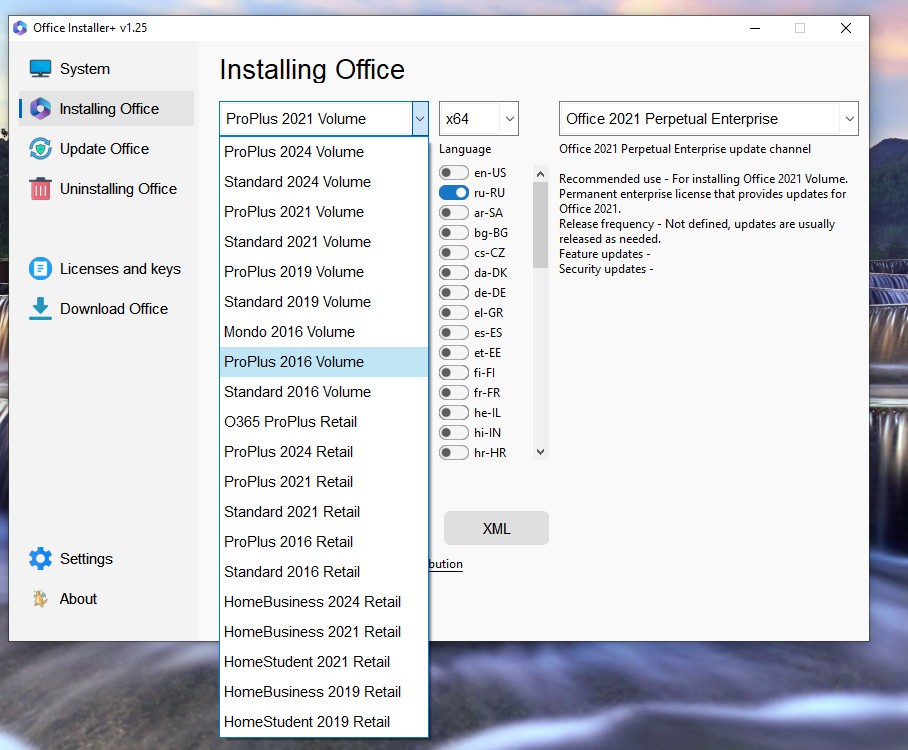Close the Office Installer+ window
Viewport: 908px width, 750px height.
845,28
